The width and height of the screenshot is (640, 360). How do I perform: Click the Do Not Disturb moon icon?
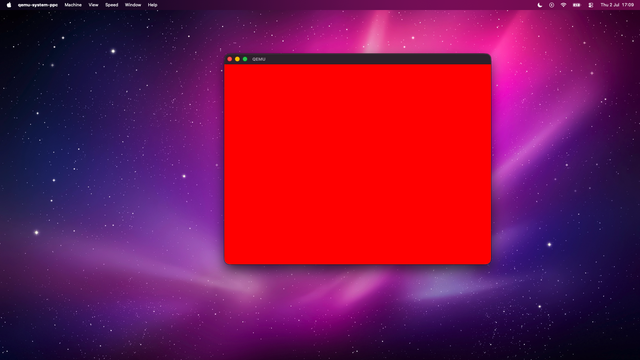click(540, 5)
